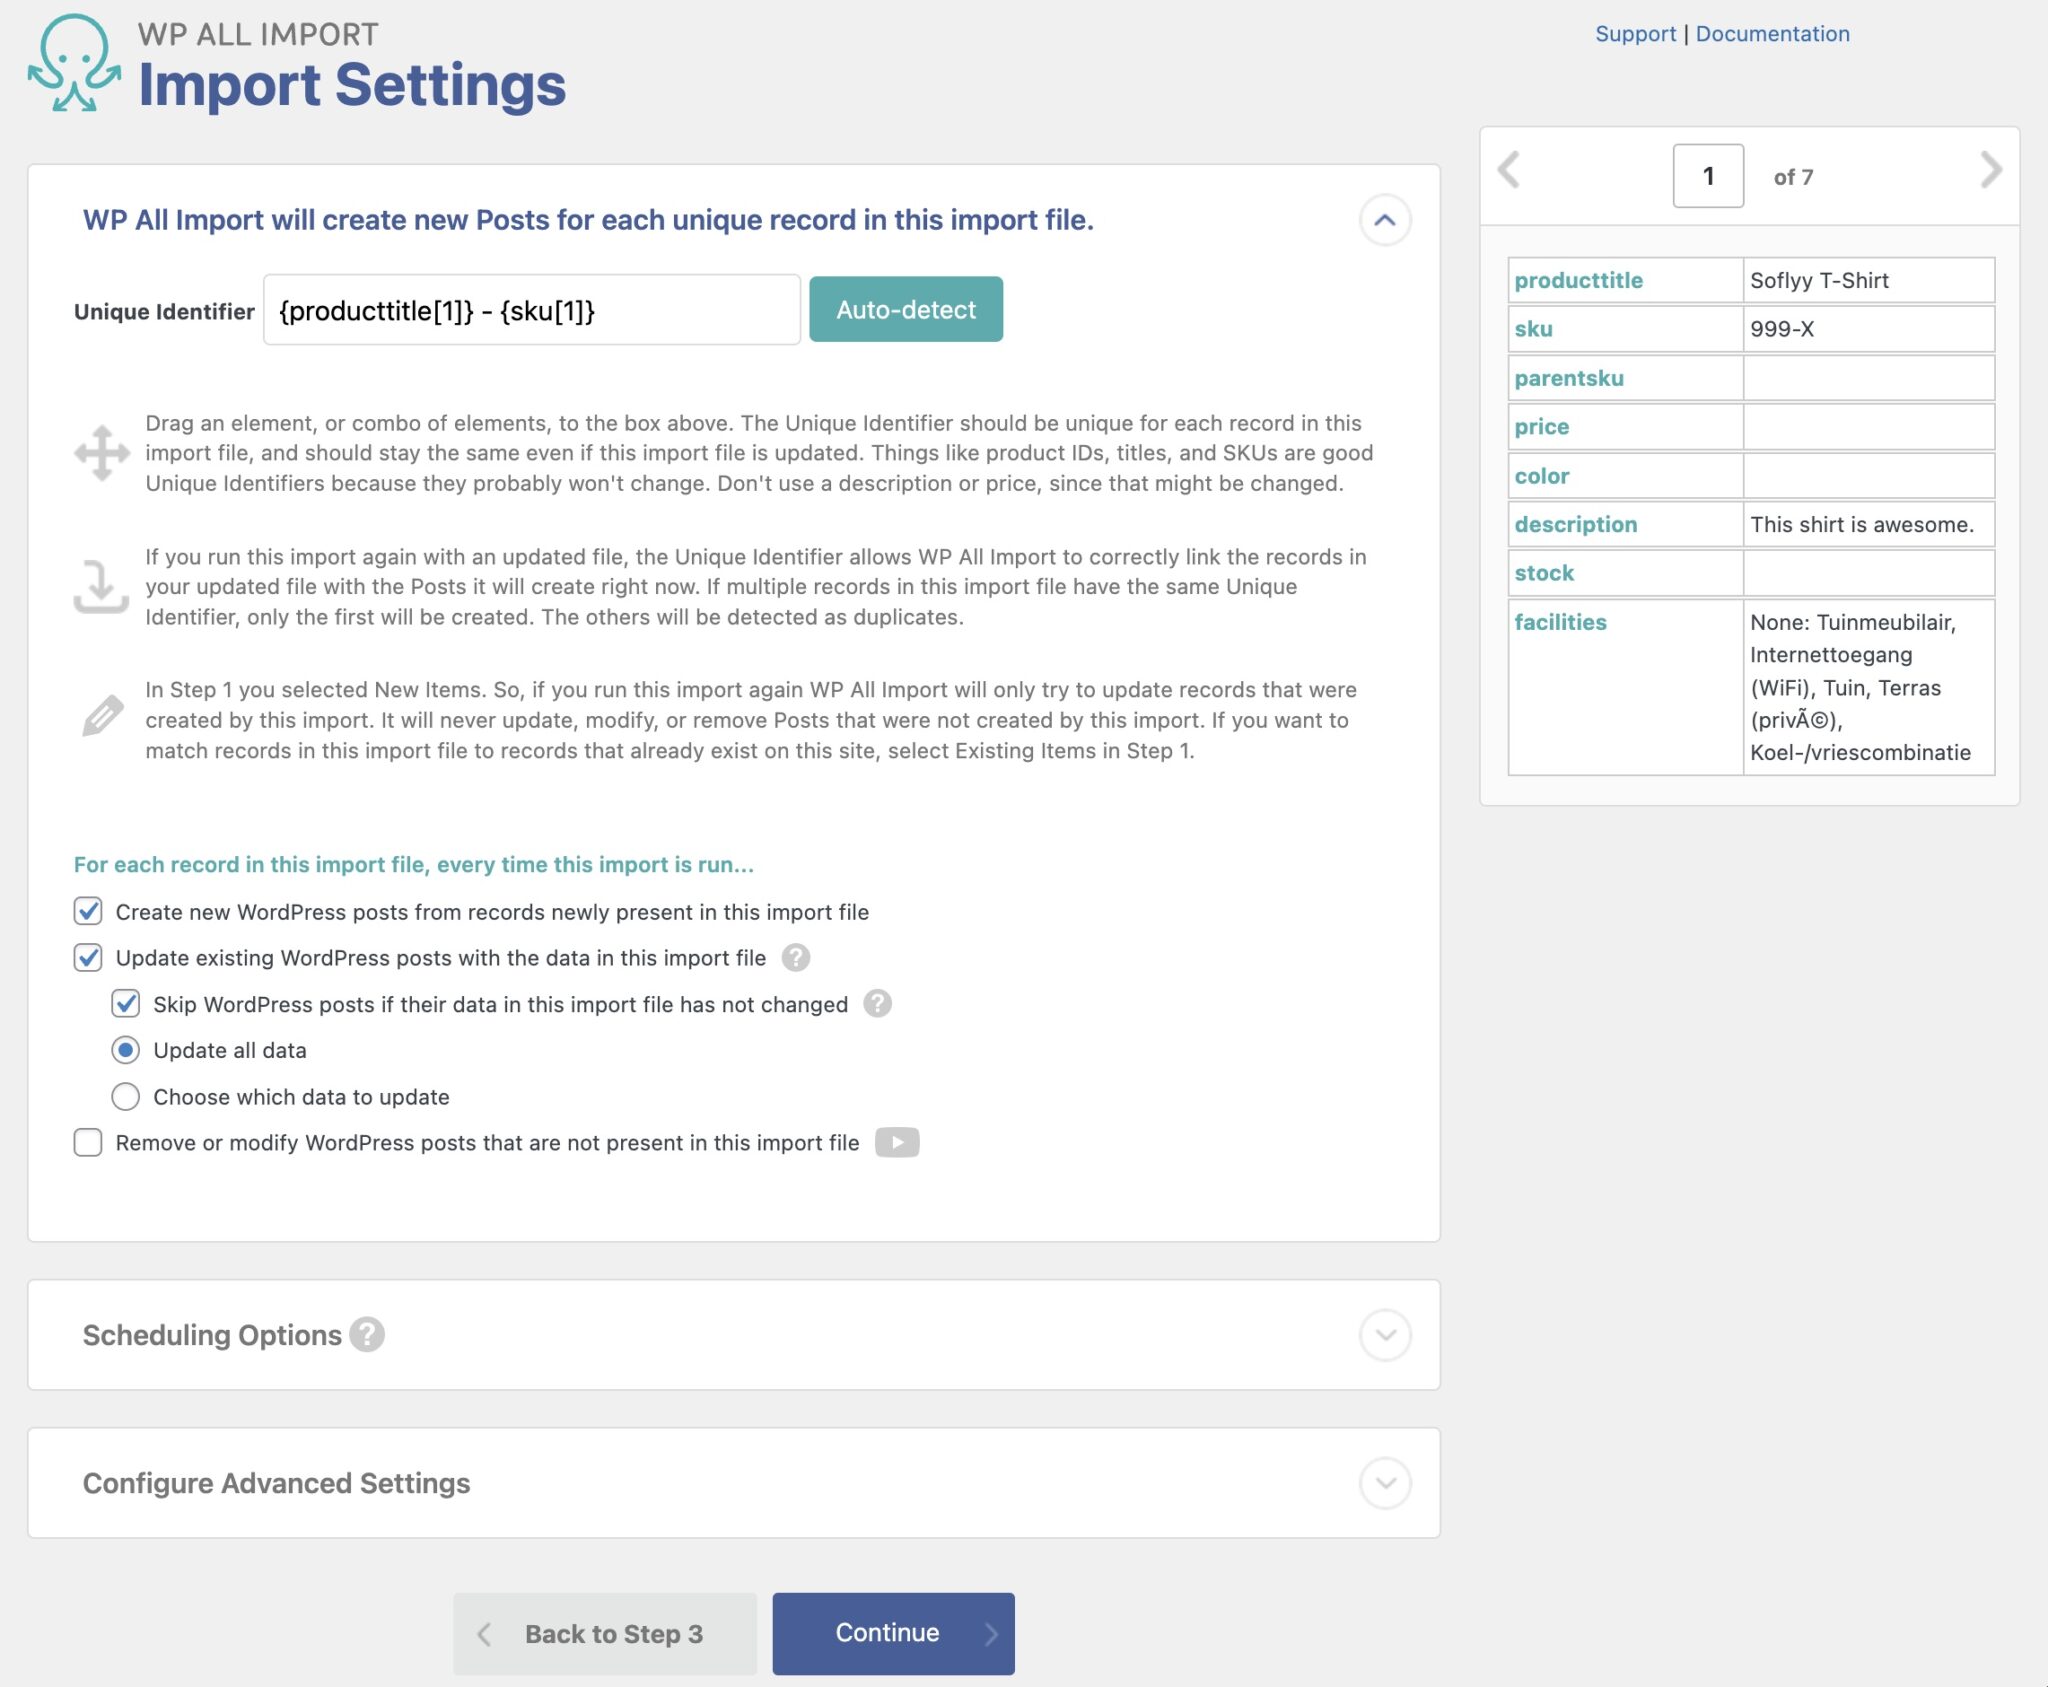Viewport: 2048px width, 1687px height.
Task: Open help tooltip for updating existing posts
Action: coord(793,958)
